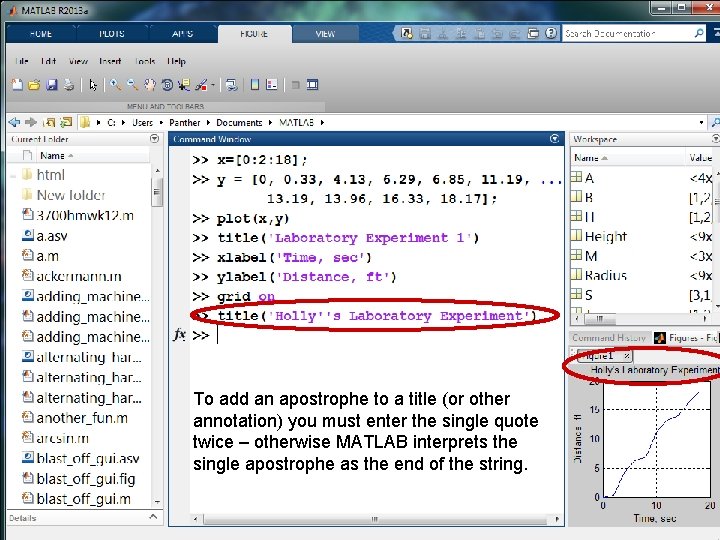Switch to the APPS ribbon tab
This screenshot has height=540, width=720.
(183, 34)
